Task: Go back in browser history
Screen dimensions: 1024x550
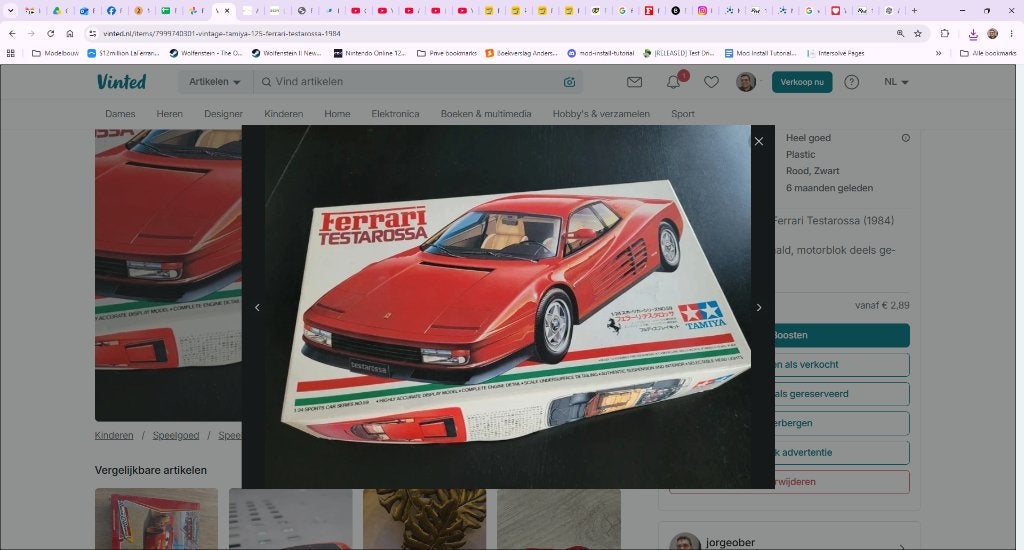Action: click(x=12, y=33)
